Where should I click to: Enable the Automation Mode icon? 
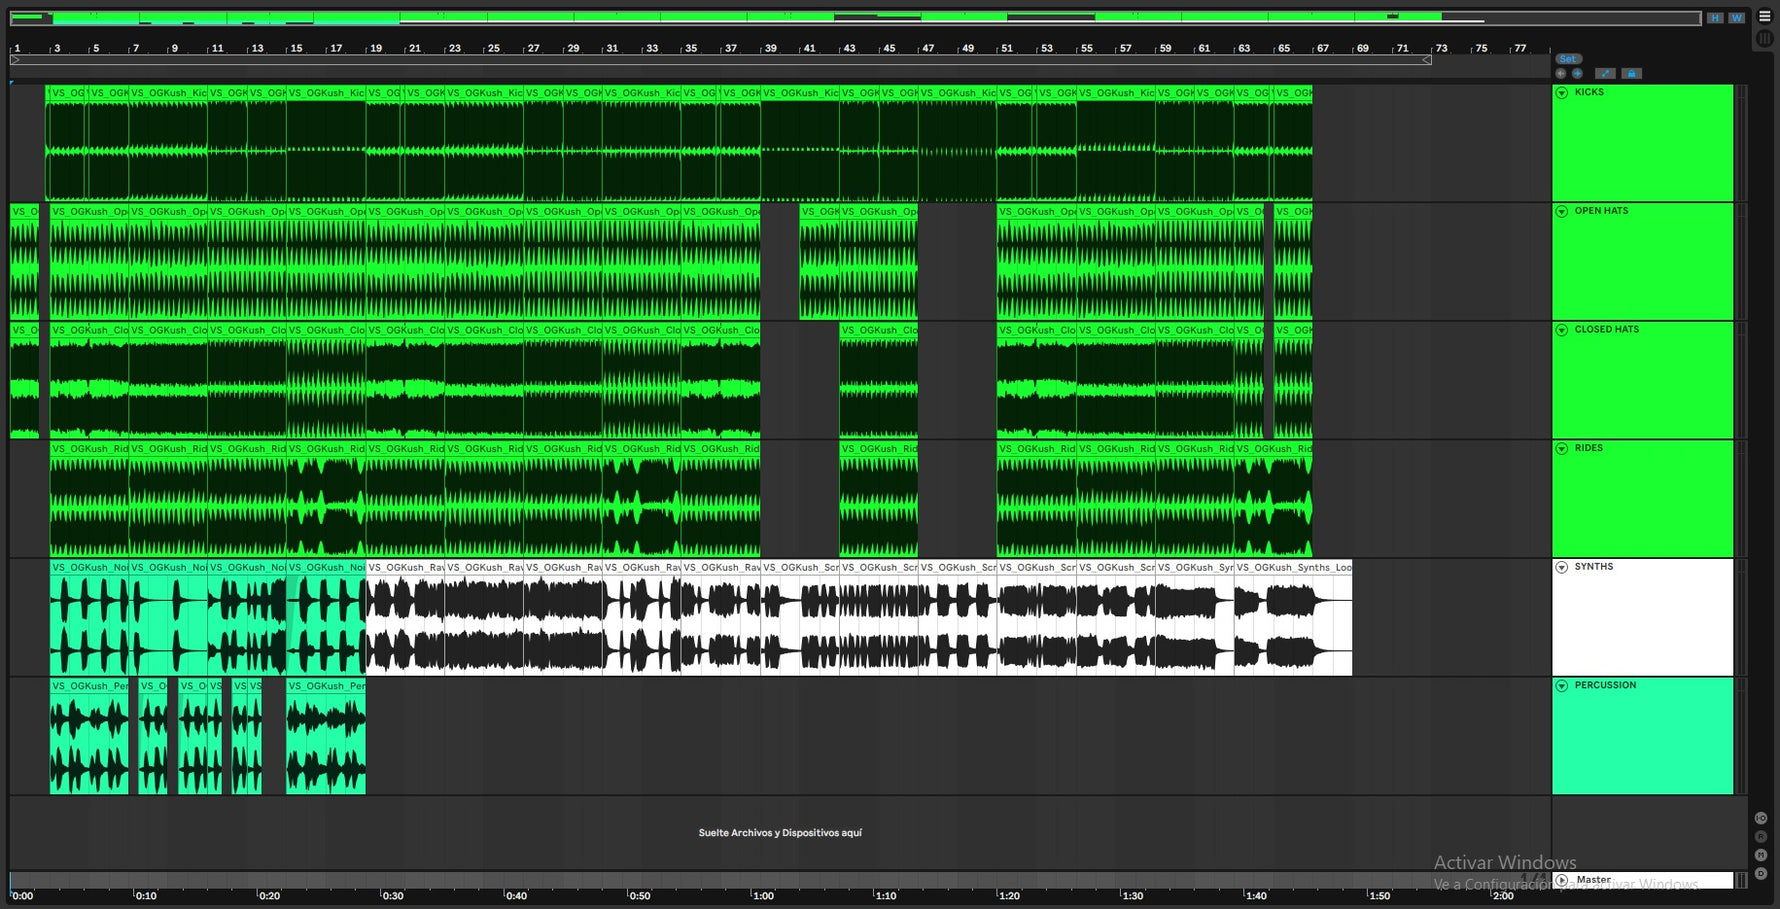click(1605, 74)
